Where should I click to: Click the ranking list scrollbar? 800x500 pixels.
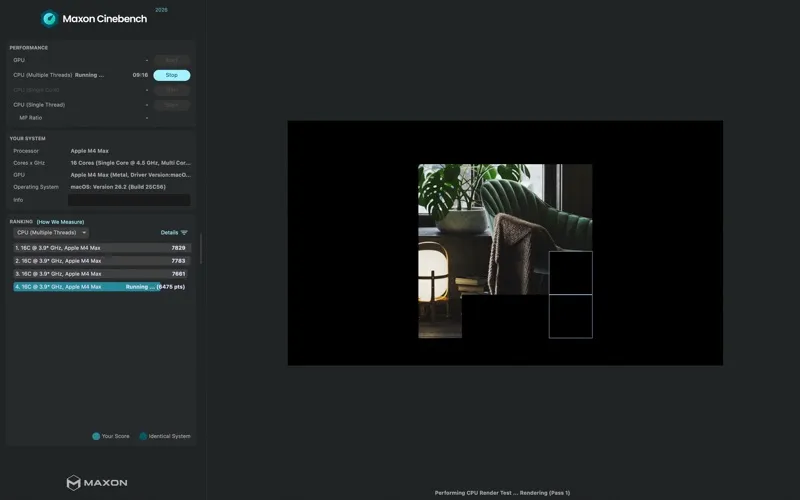point(201,249)
